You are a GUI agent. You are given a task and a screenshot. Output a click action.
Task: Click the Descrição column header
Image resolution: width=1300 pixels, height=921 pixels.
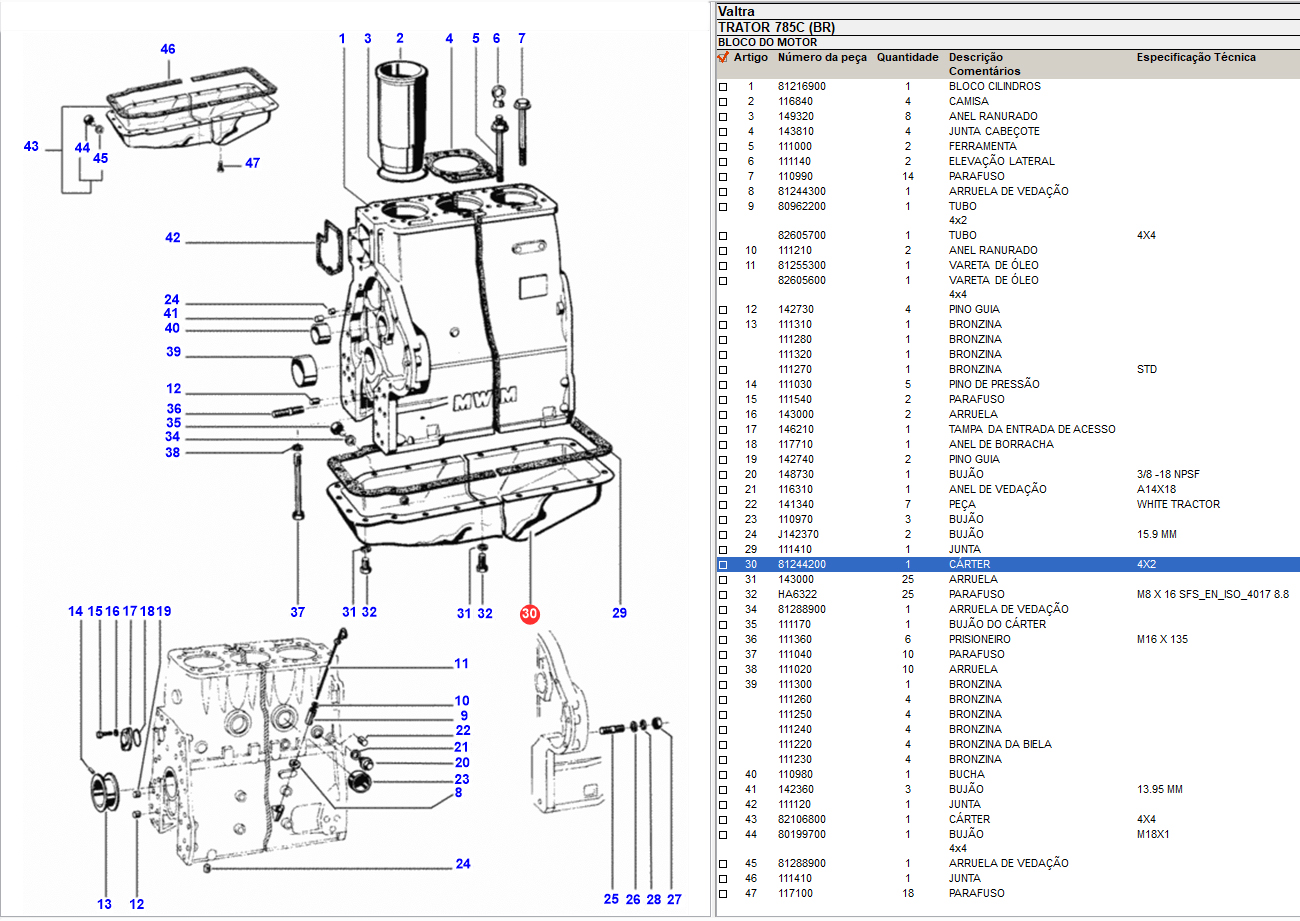(x=975, y=57)
